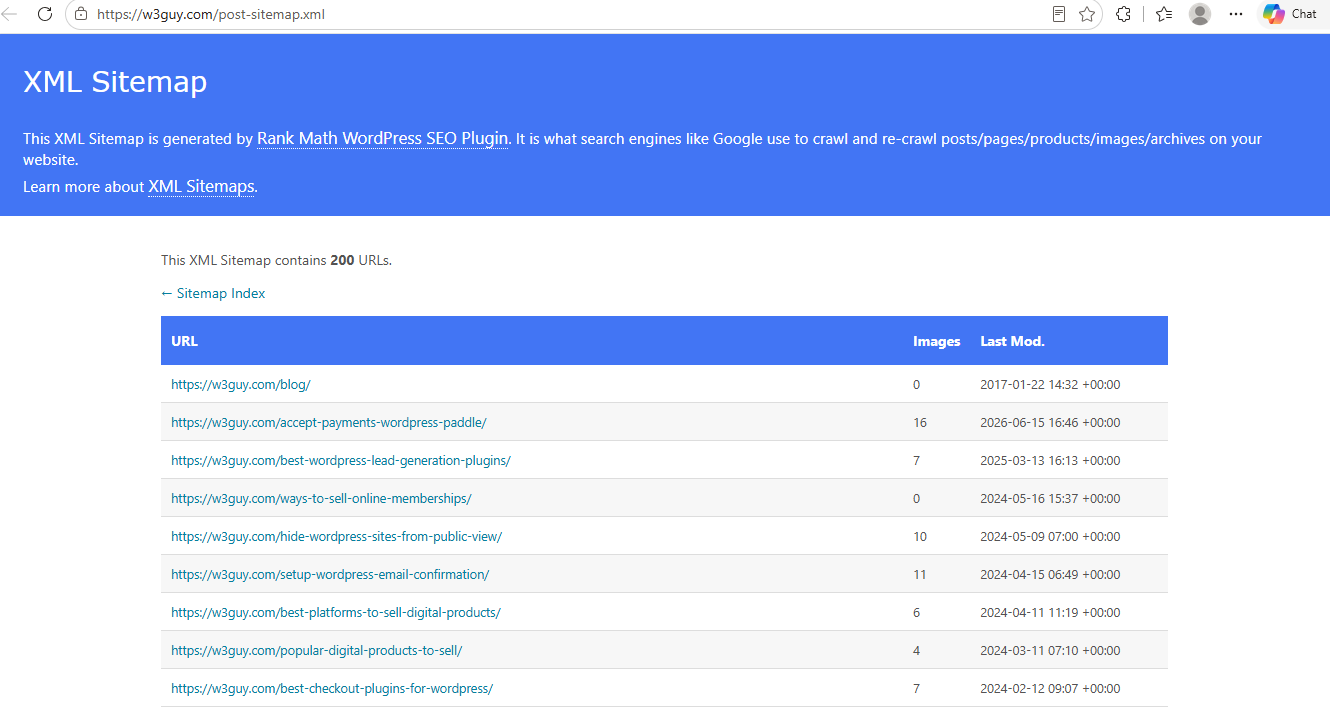Click the browser back arrow

click(9, 14)
